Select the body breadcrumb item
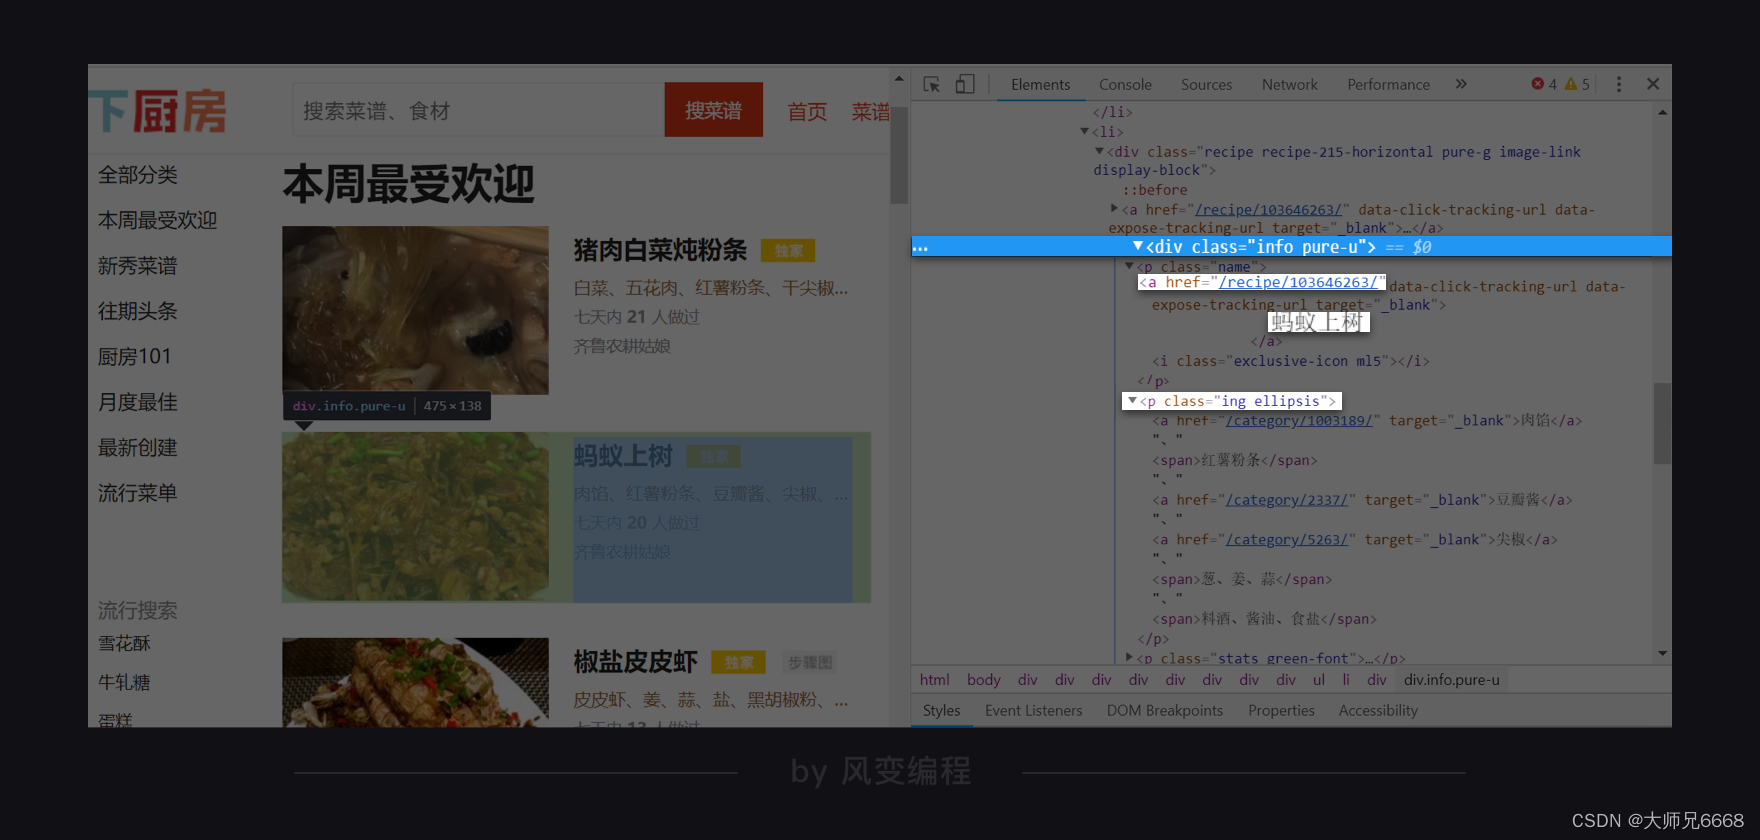The image size is (1760, 840). (x=983, y=680)
